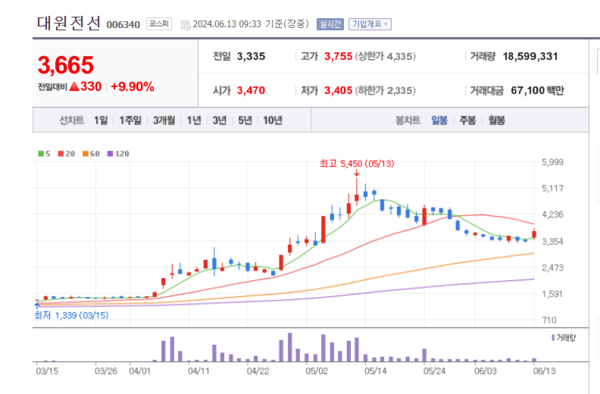600x394 pixels.
Task: Click the 거래량 value 18,599,331
Action: pyautogui.click(x=530, y=56)
